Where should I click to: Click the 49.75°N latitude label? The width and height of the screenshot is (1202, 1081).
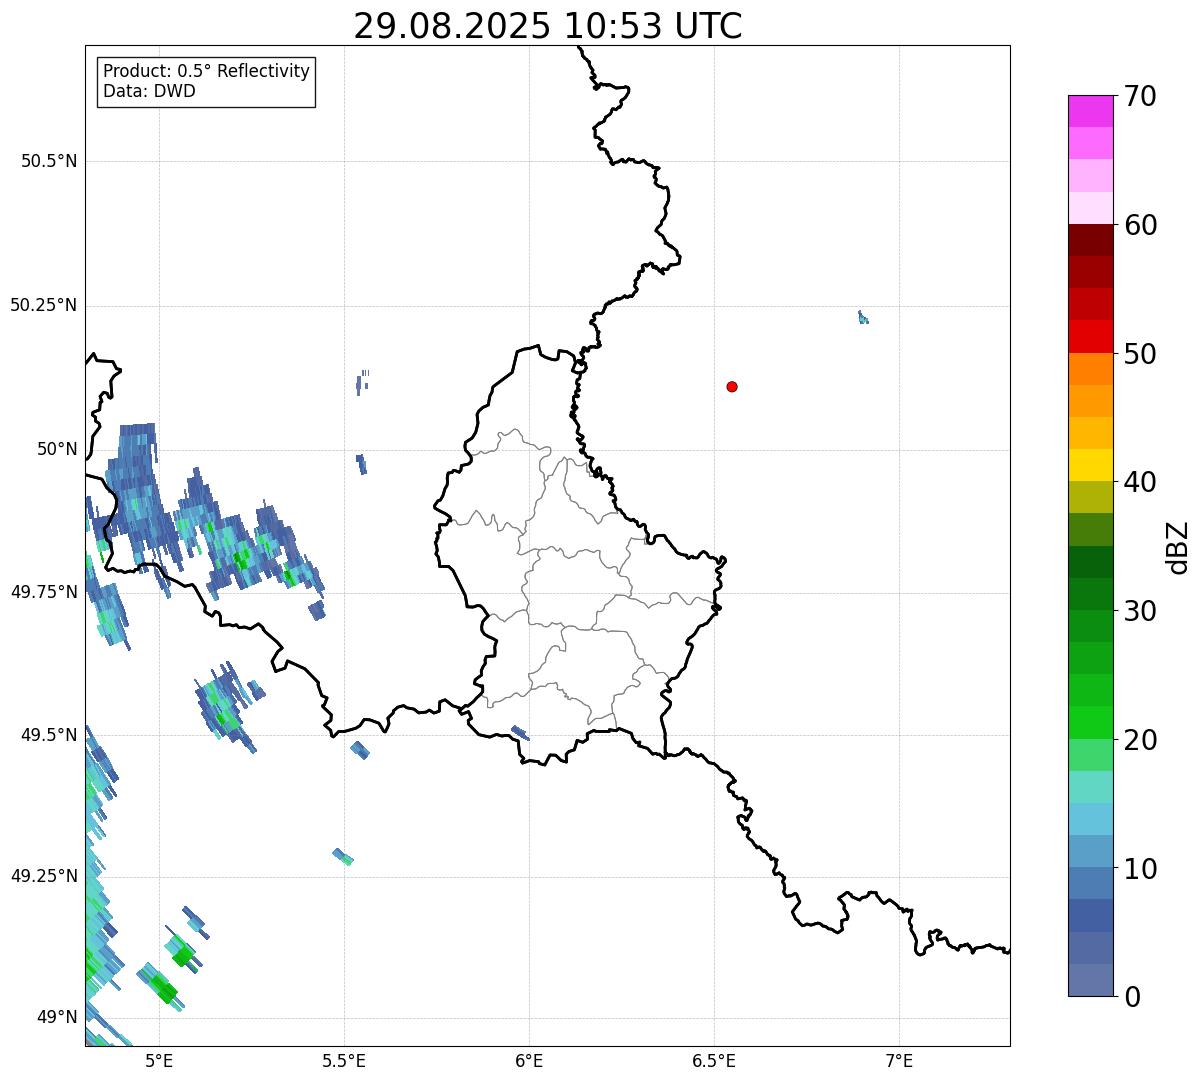click(x=44, y=592)
